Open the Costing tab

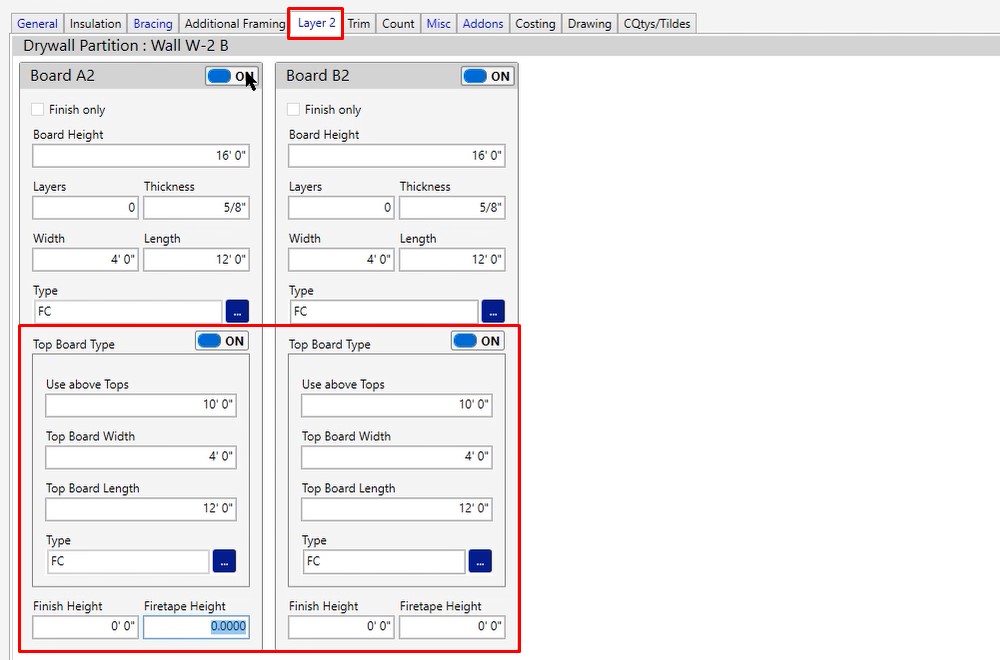click(x=535, y=23)
